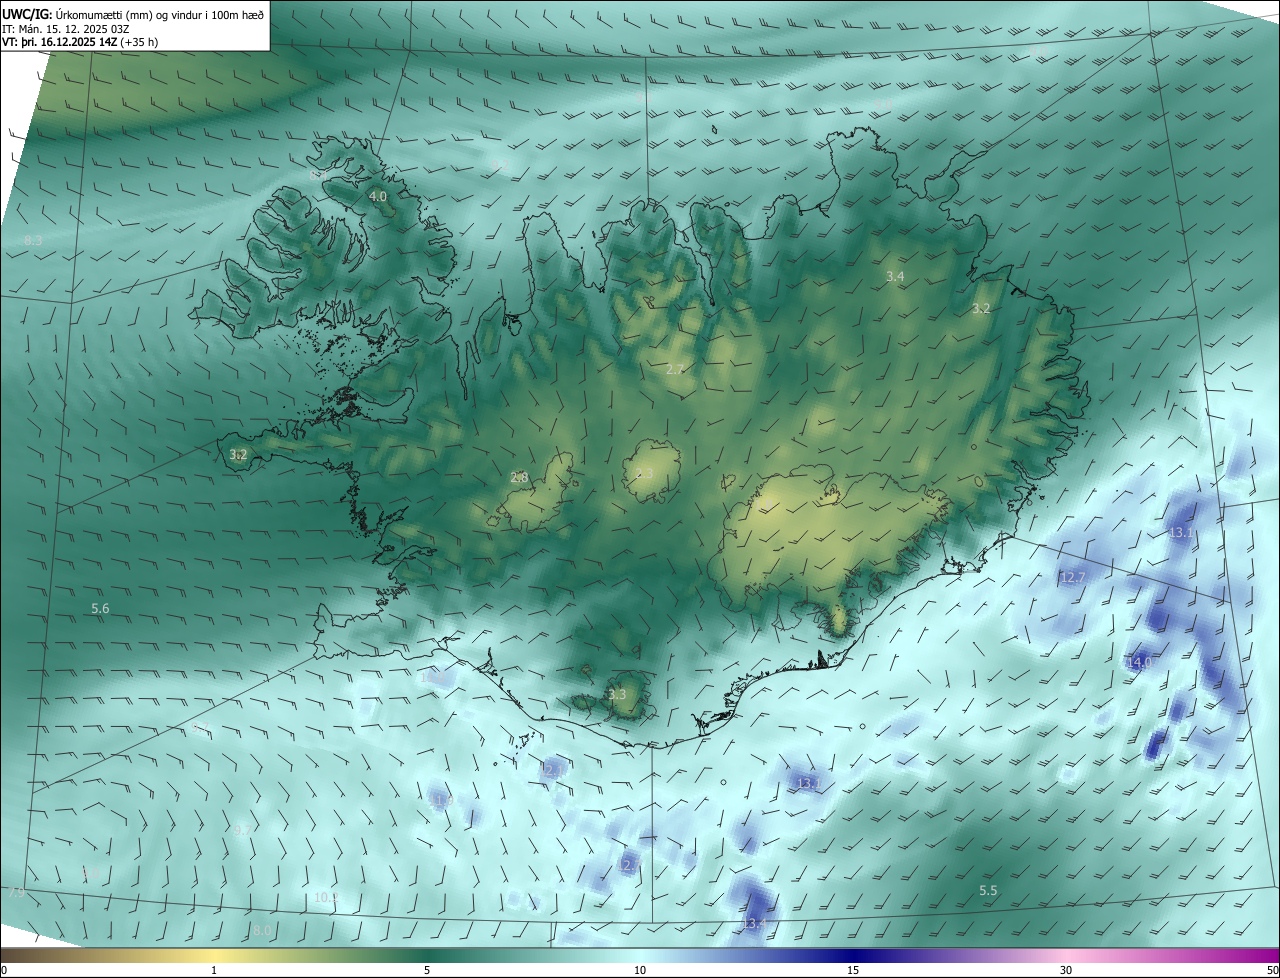1280x978 pixels.
Task: Click the 2.3 value label on Hofsjökull
Action: (644, 473)
